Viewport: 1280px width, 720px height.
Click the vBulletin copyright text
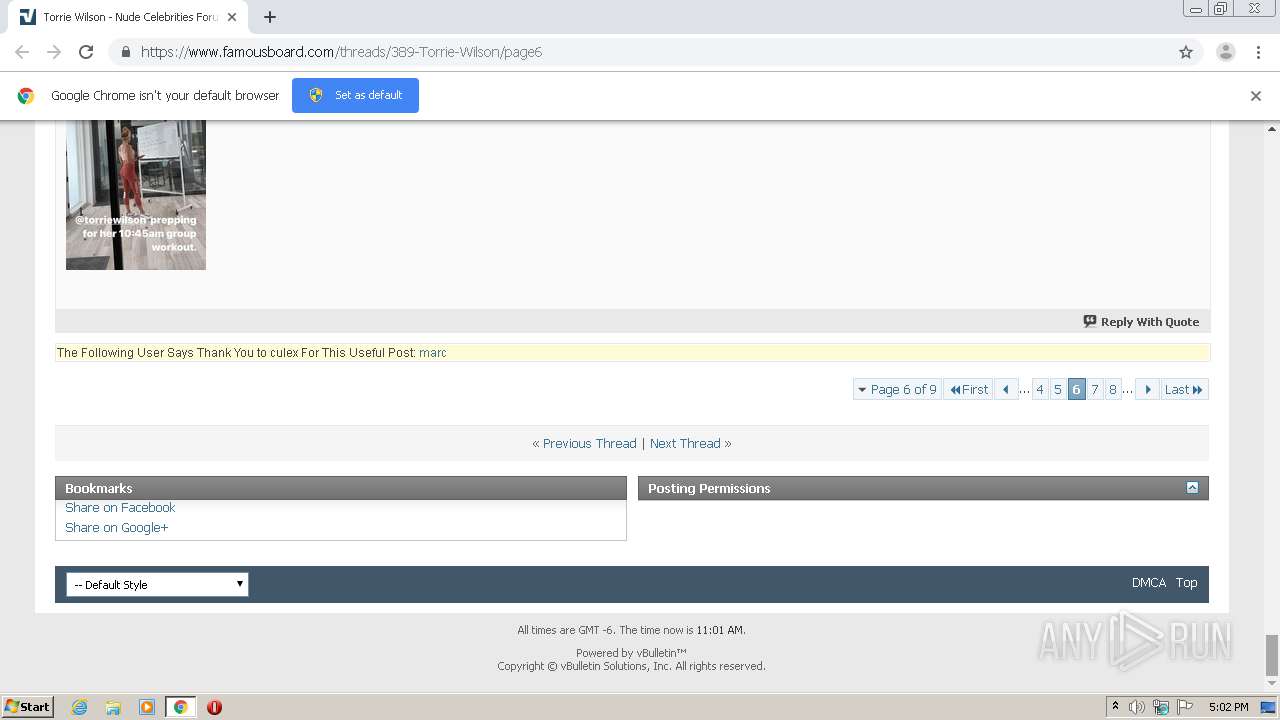(x=631, y=666)
